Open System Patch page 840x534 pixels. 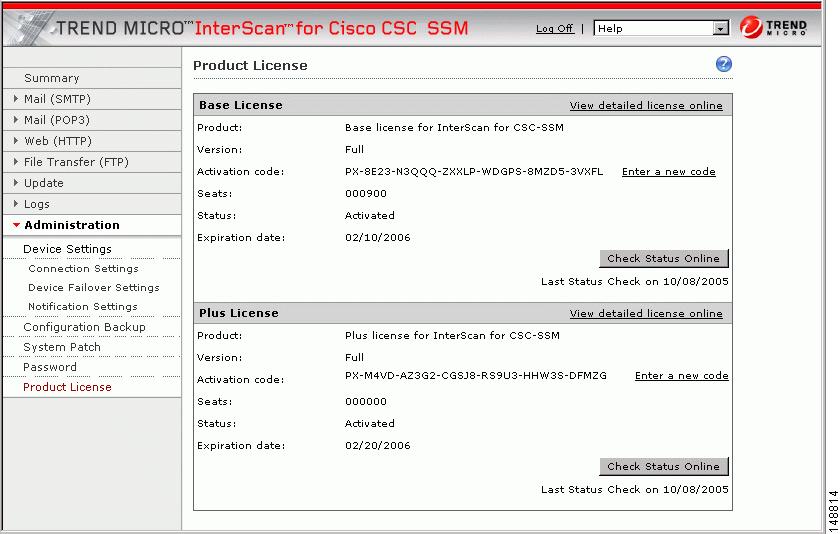62,347
